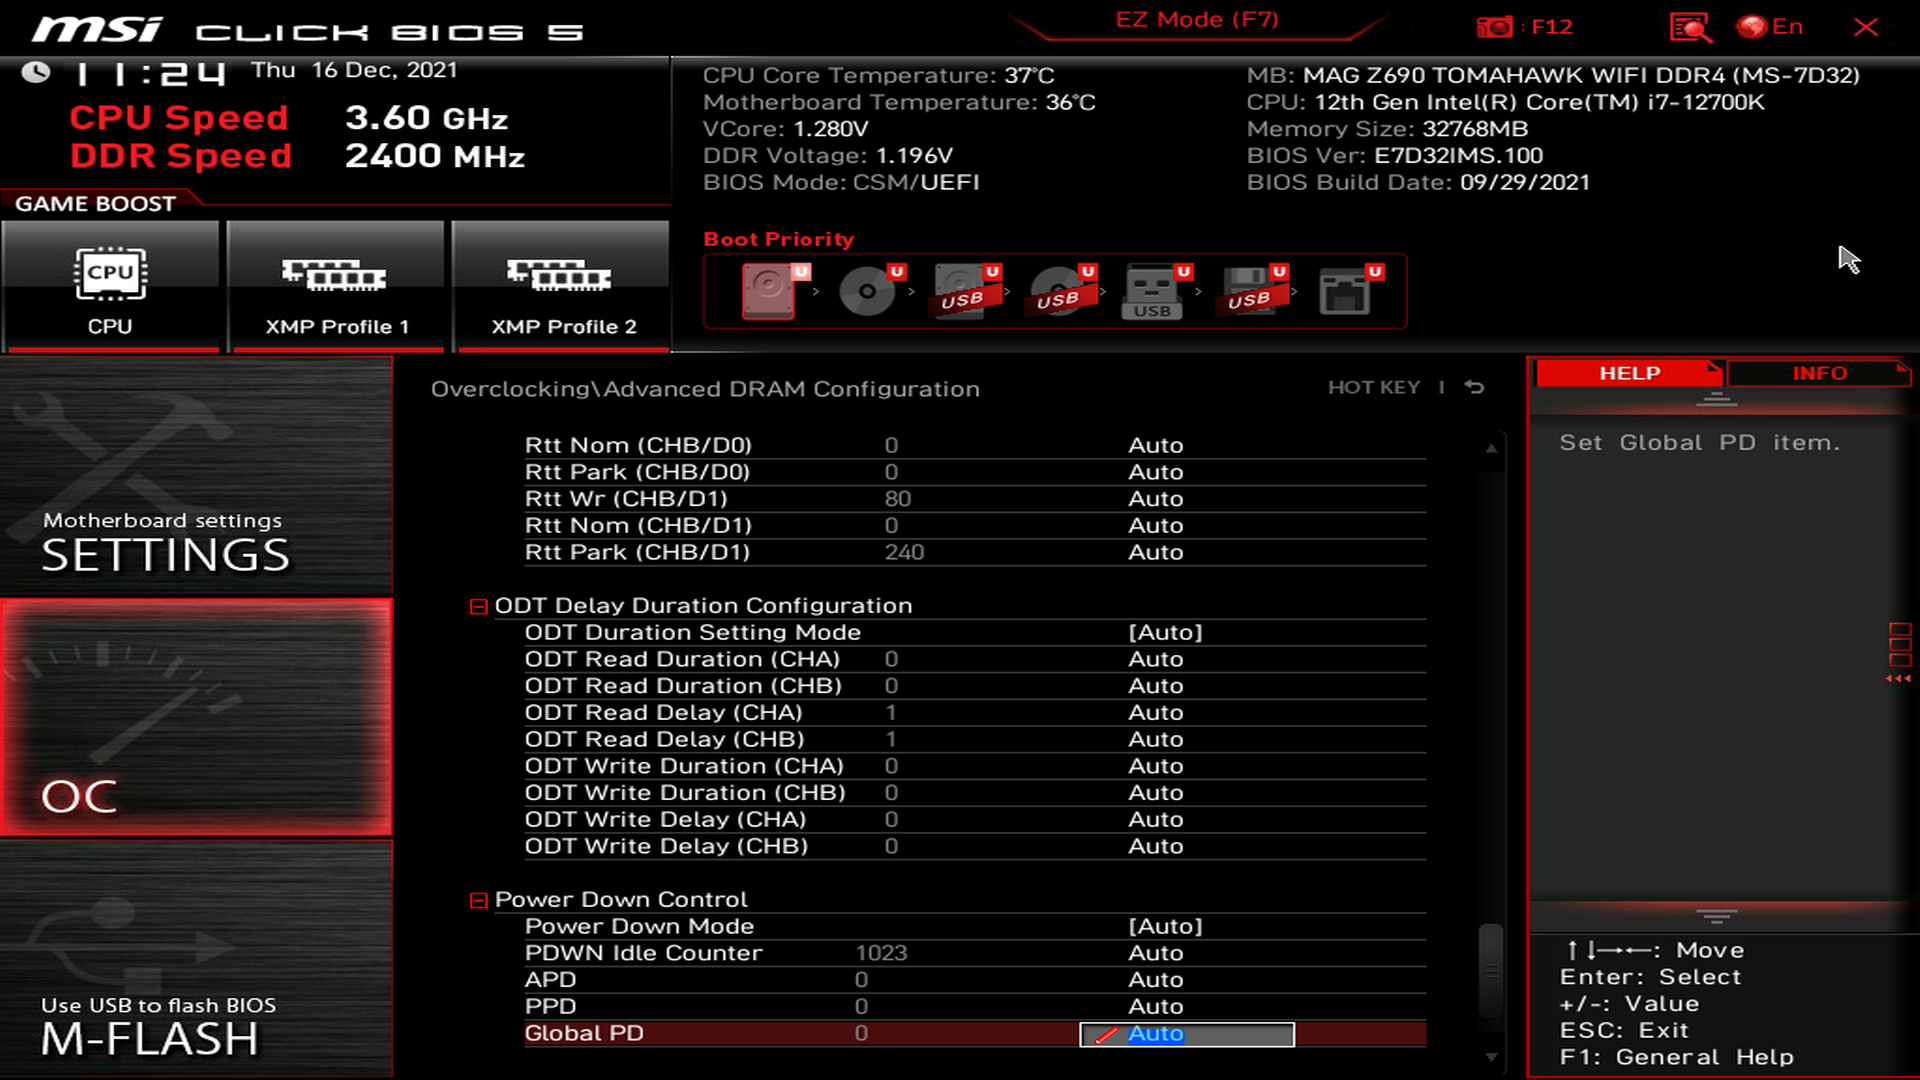The image size is (1920, 1080).
Task: Select Rtt Nom (CHB/D1) Auto value
Action: 1155,526
